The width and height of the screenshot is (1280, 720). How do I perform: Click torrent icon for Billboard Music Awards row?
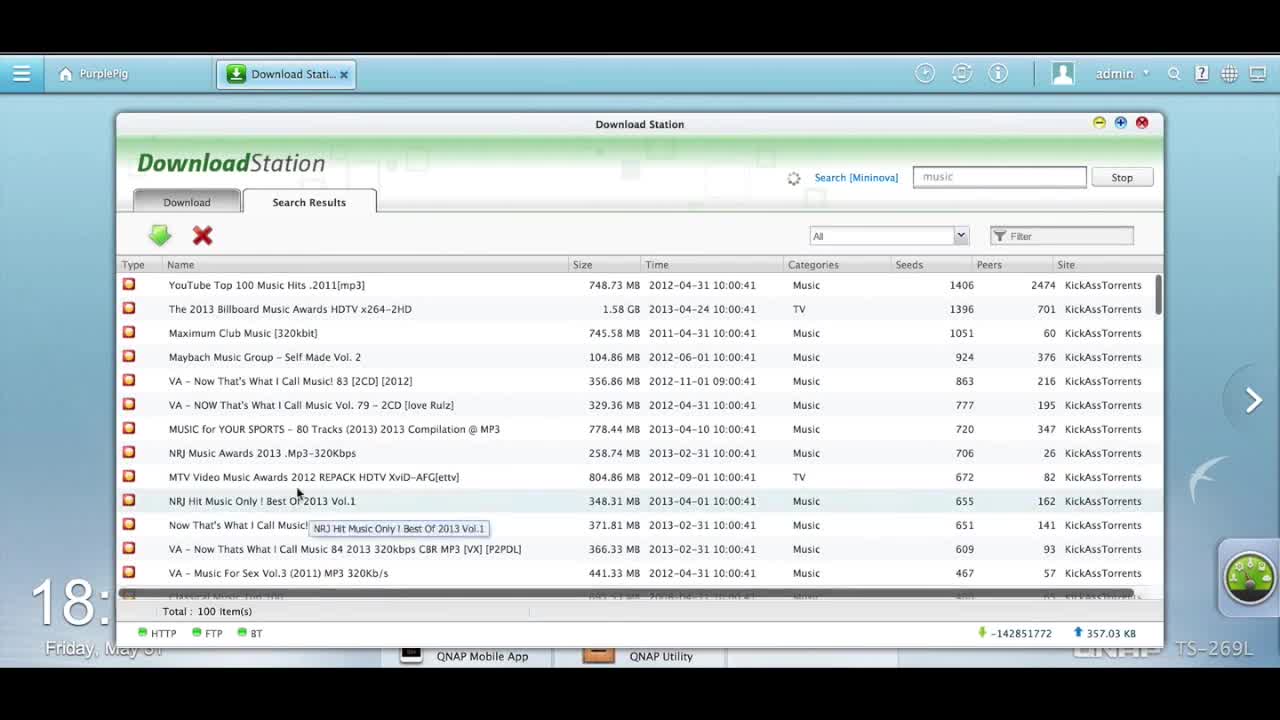pyautogui.click(x=129, y=308)
